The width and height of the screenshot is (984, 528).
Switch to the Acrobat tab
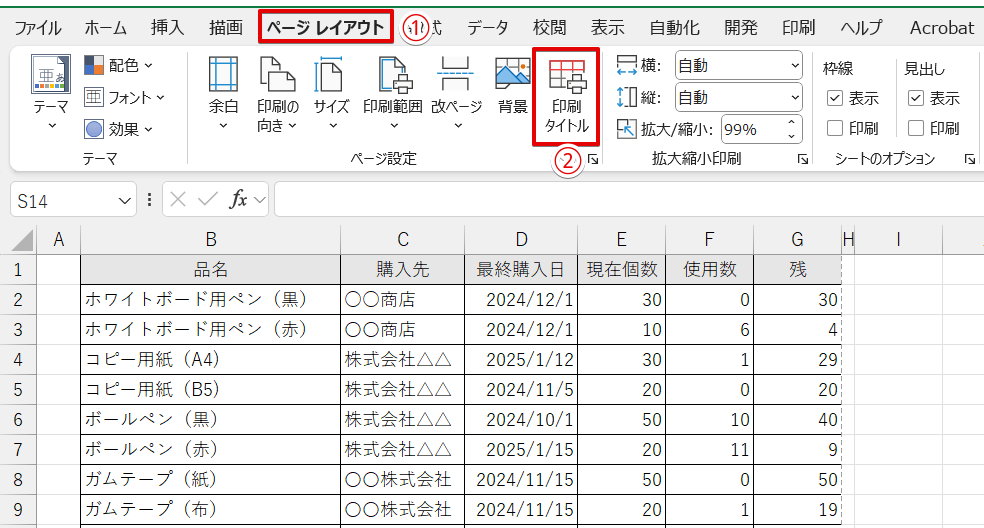point(942,28)
